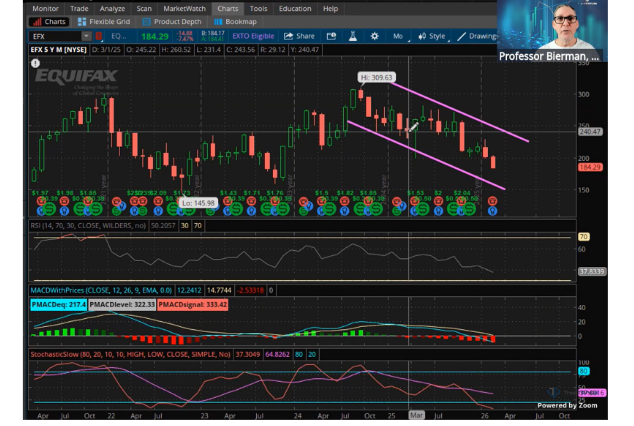
Task: Click the cyan 80 stochastic axis label
Action: coord(583,371)
